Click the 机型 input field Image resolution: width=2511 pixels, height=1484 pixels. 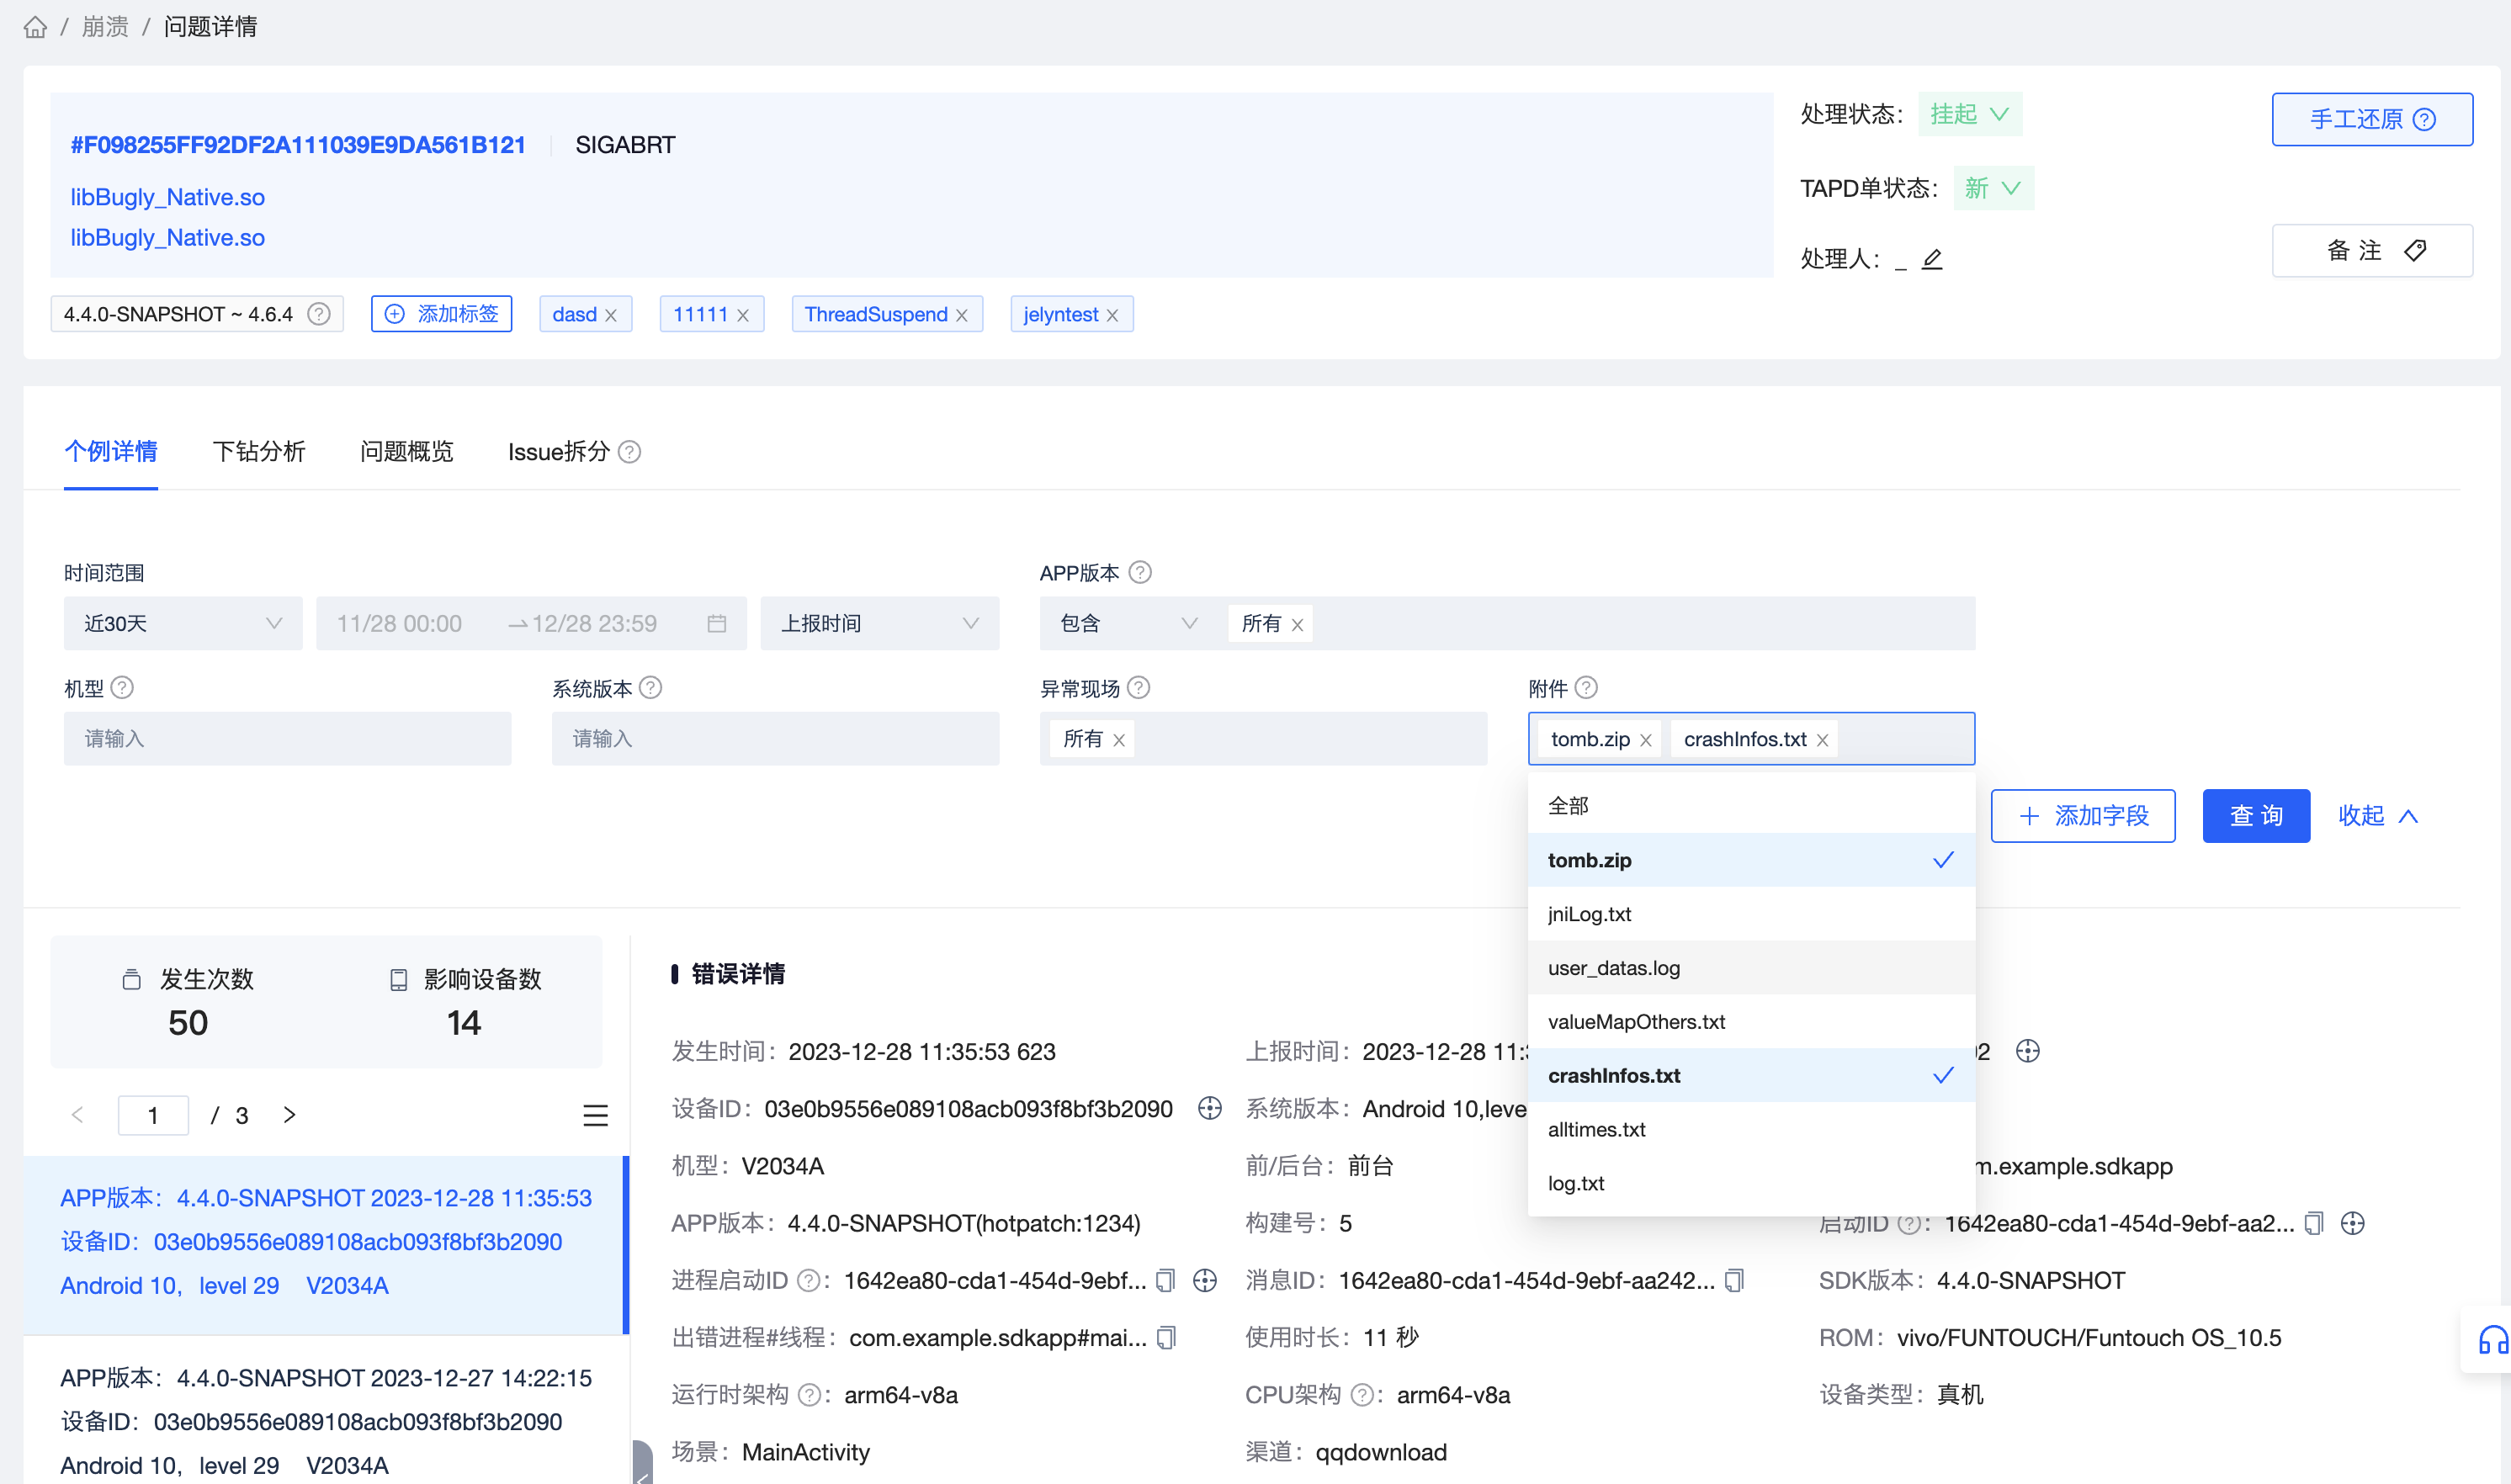tap(287, 739)
